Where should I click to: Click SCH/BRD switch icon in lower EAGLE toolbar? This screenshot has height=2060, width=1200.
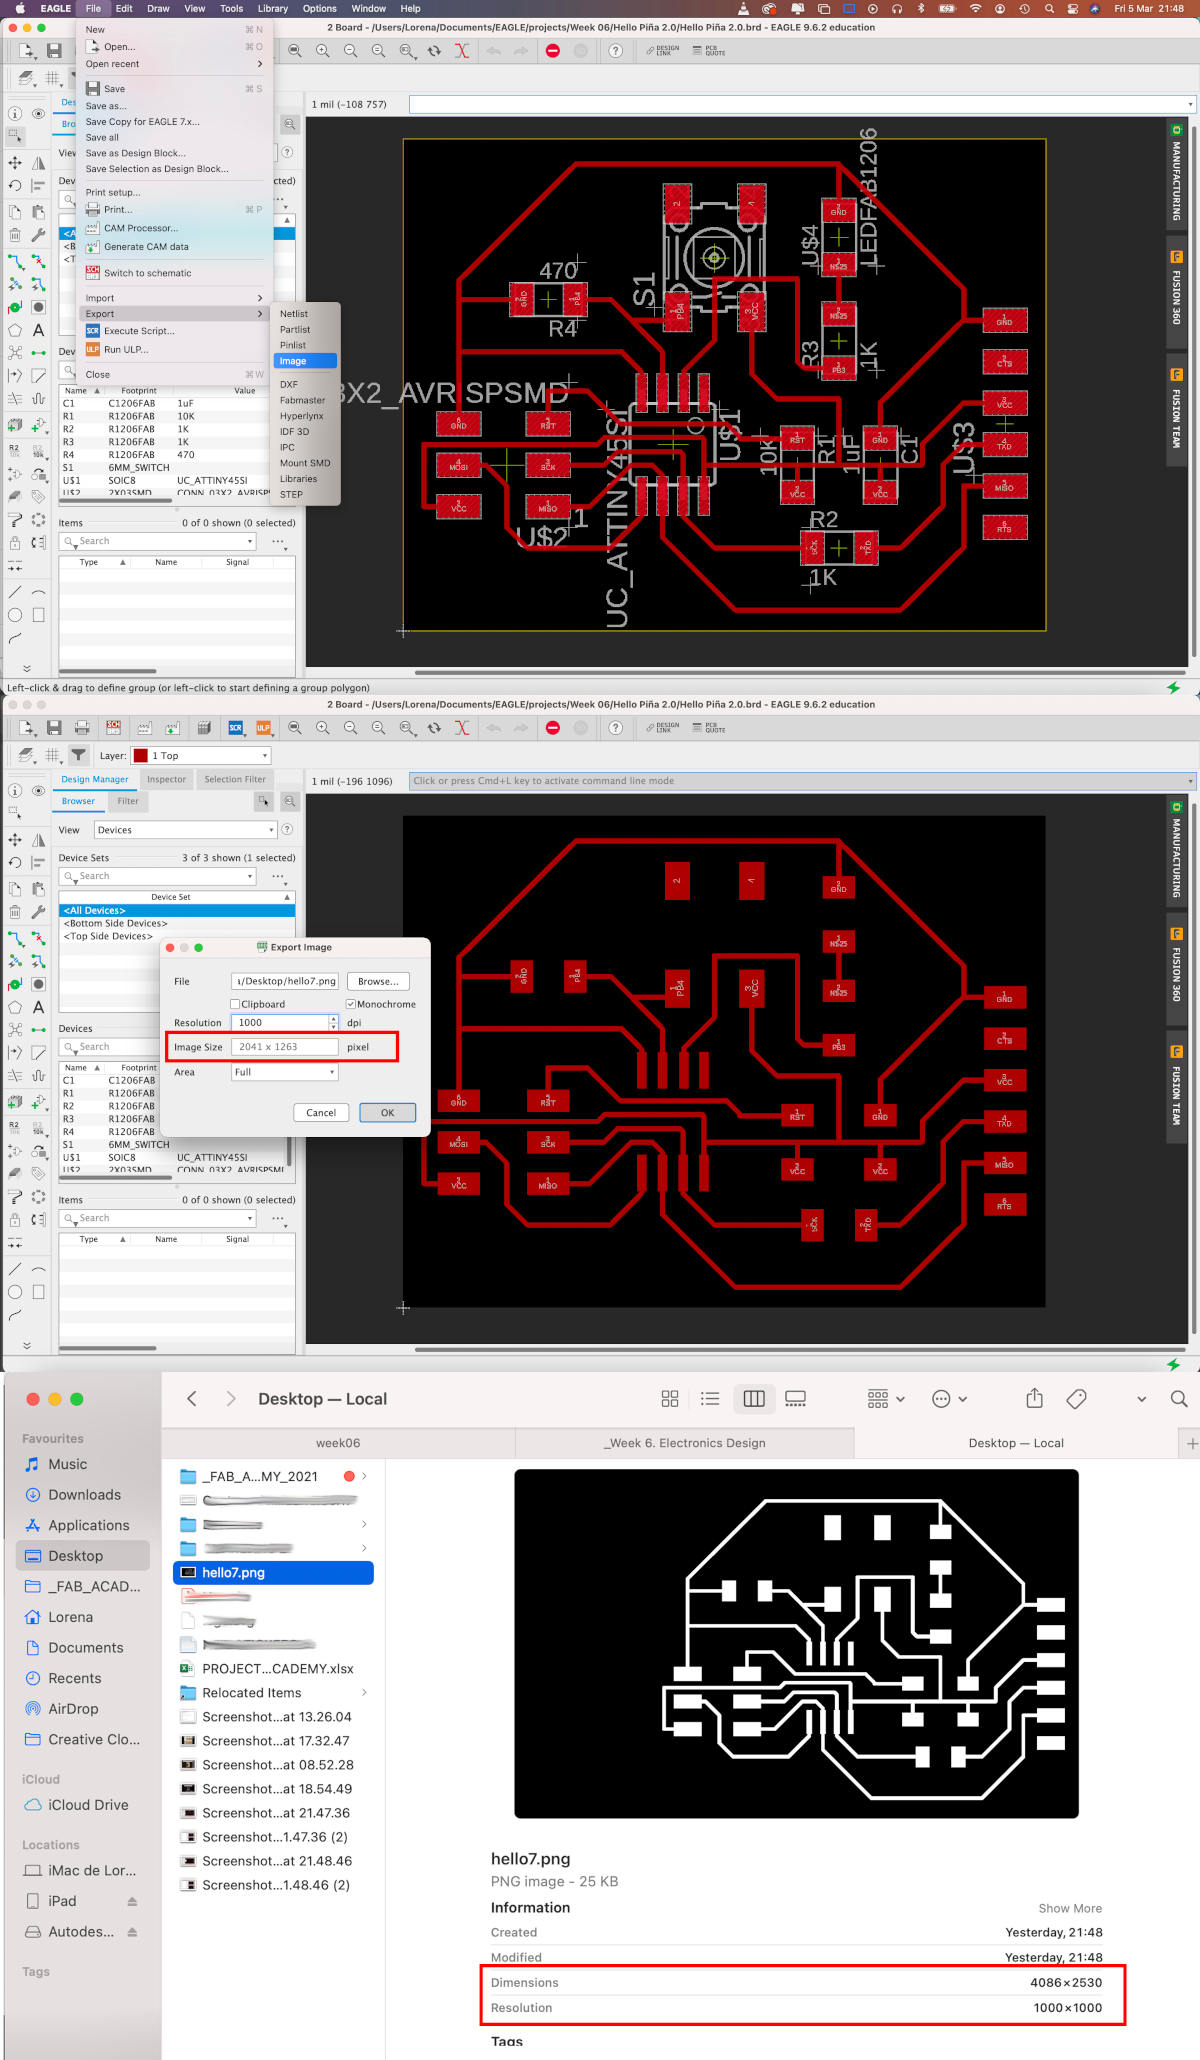(x=113, y=728)
